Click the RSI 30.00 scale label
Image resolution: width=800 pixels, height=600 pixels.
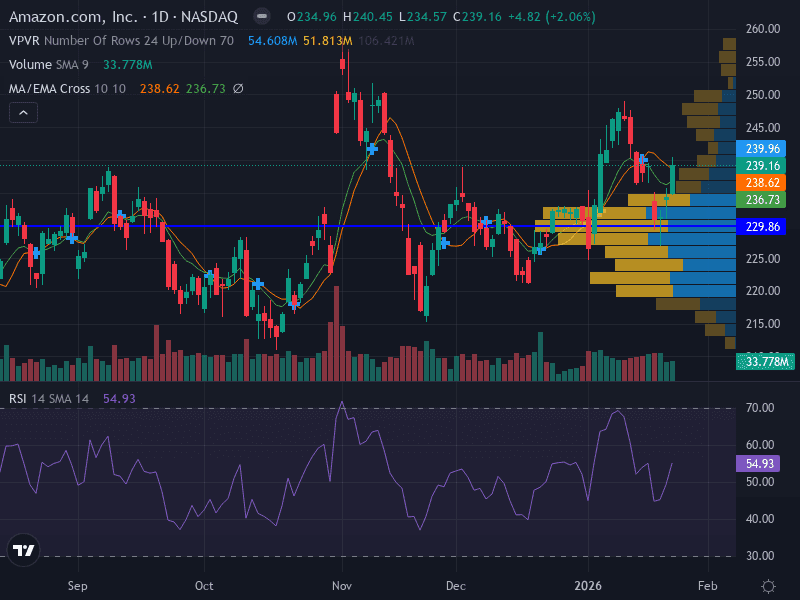click(x=760, y=556)
